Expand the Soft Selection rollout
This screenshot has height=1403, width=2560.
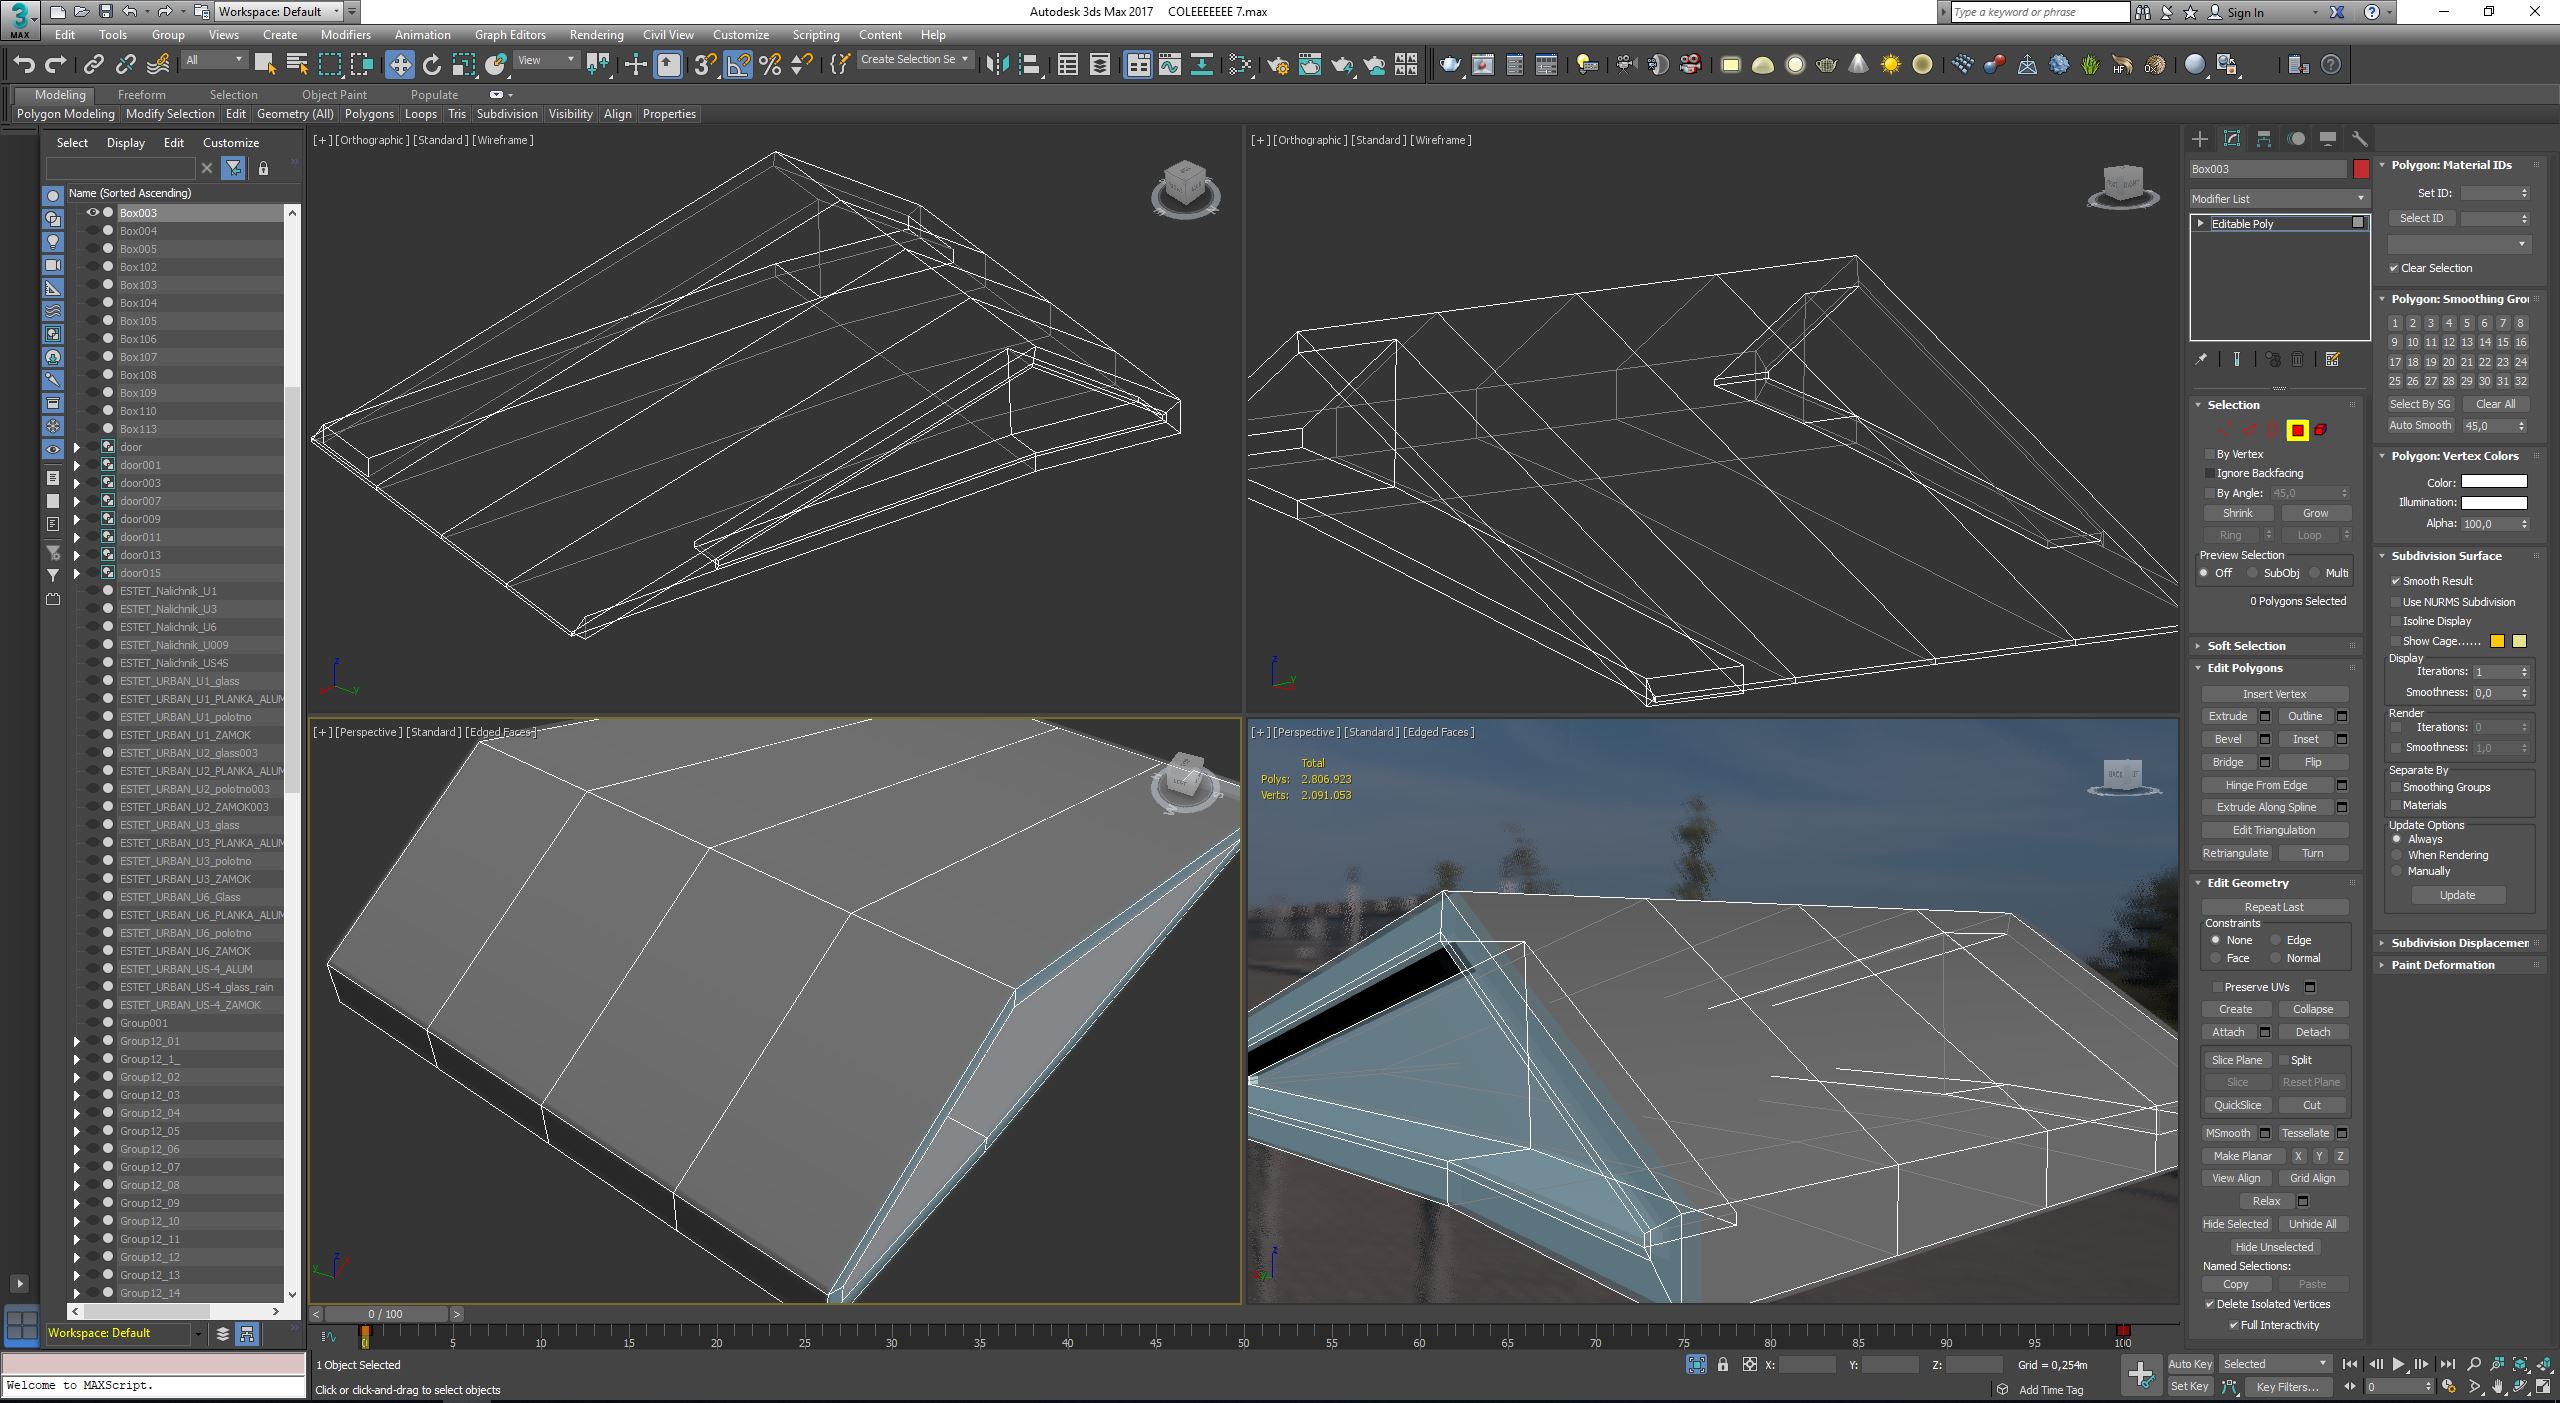(x=2246, y=646)
